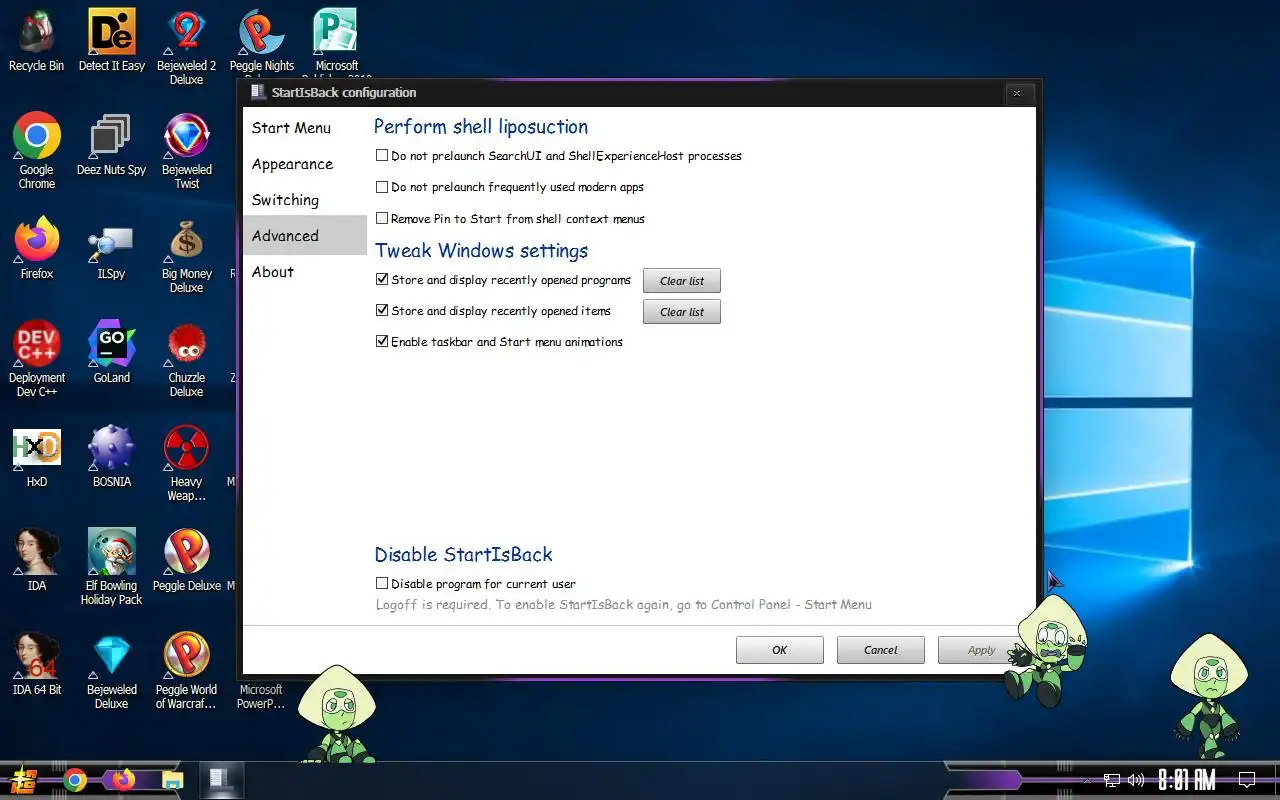
Task: Select the Elf Bowling Holiday Pack icon
Action: (111, 567)
